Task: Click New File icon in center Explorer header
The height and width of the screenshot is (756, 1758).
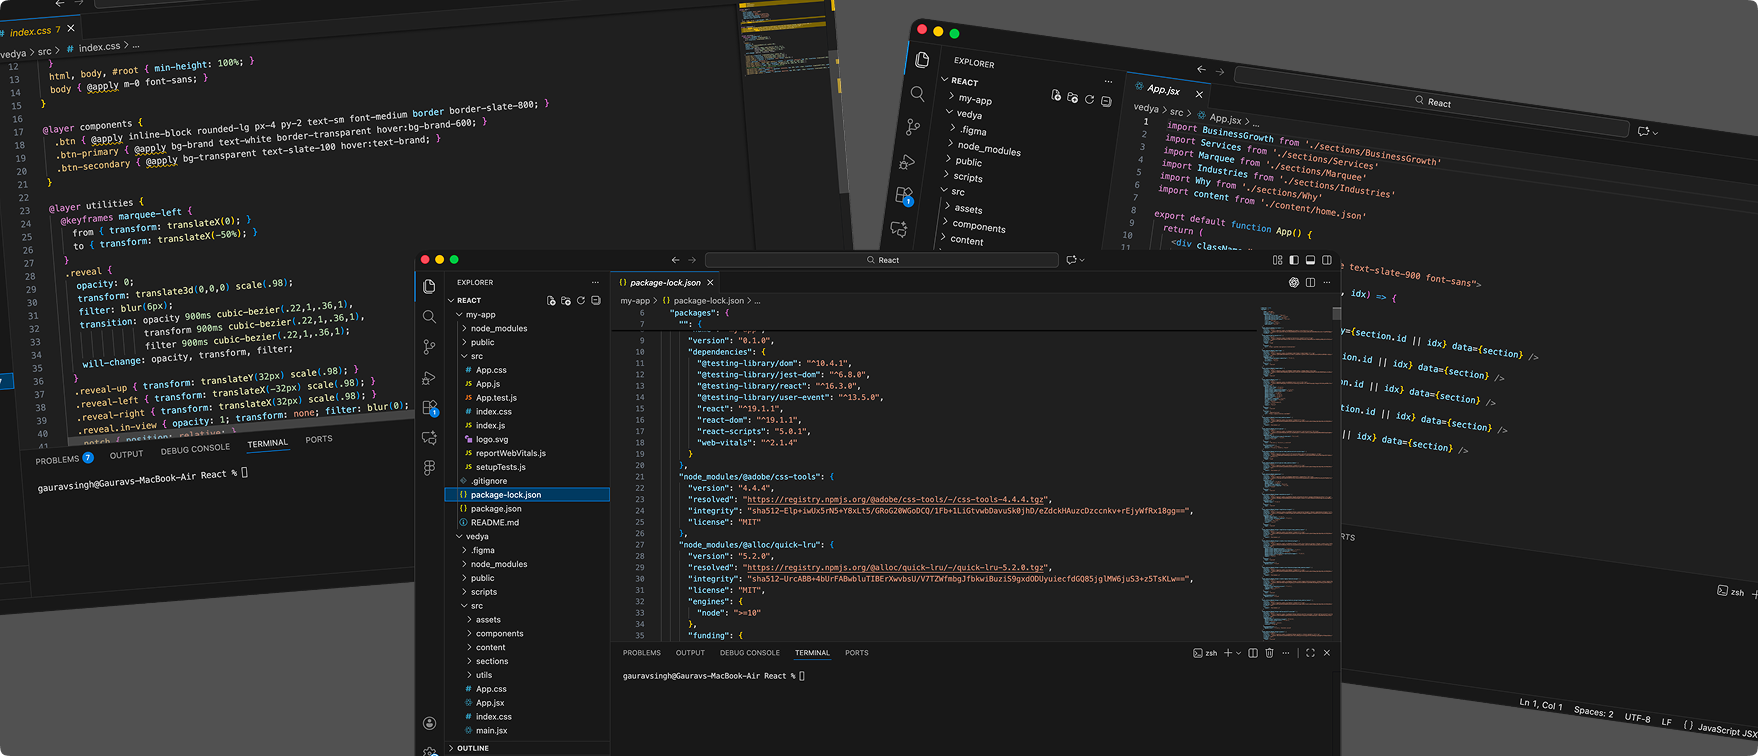Action: coord(551,300)
